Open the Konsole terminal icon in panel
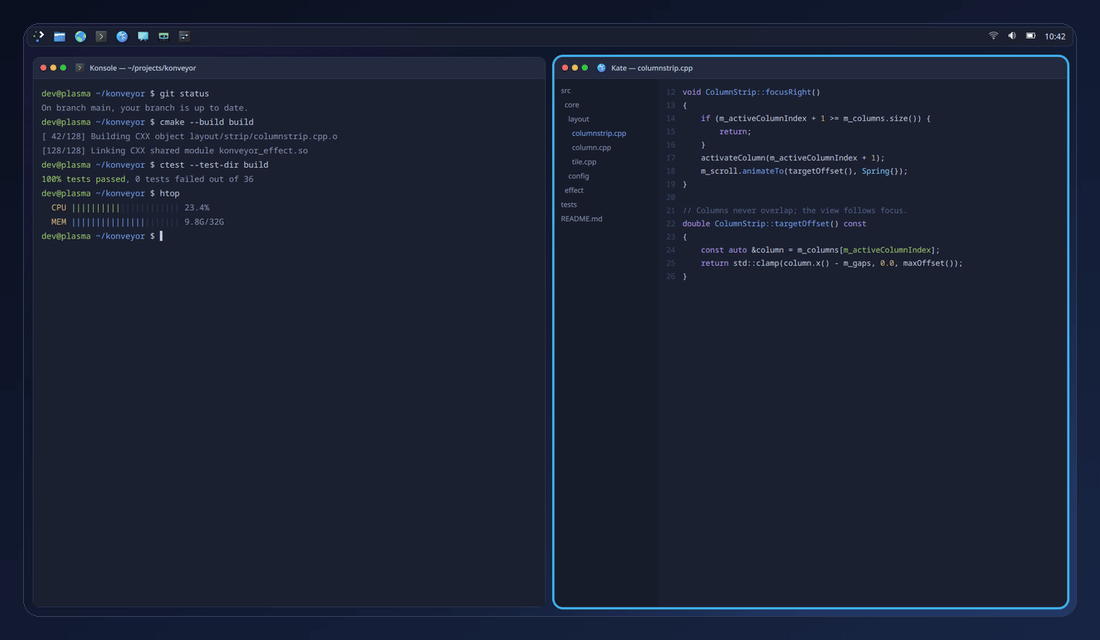Image resolution: width=1100 pixels, height=640 pixels. 101,36
